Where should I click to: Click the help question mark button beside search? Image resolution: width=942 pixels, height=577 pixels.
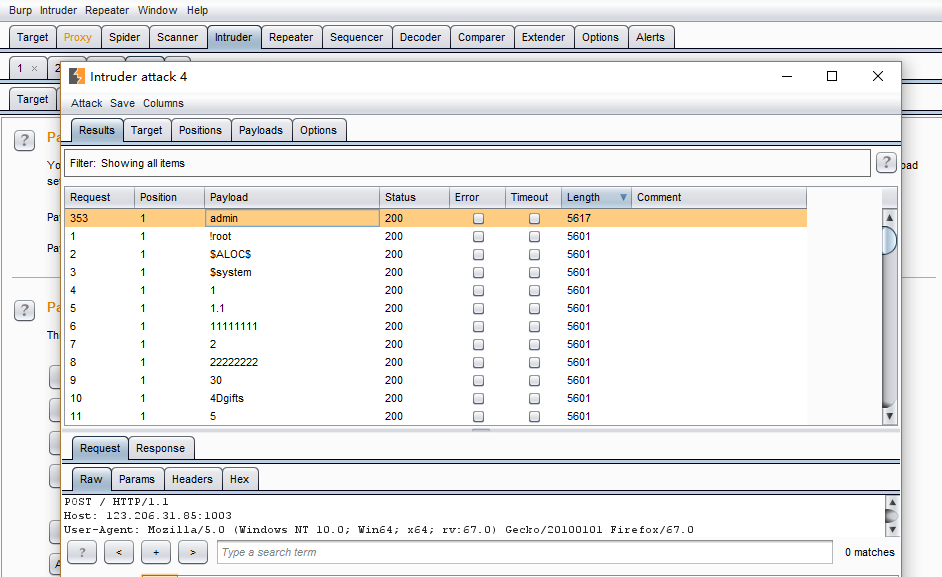pyautogui.click(x=82, y=552)
